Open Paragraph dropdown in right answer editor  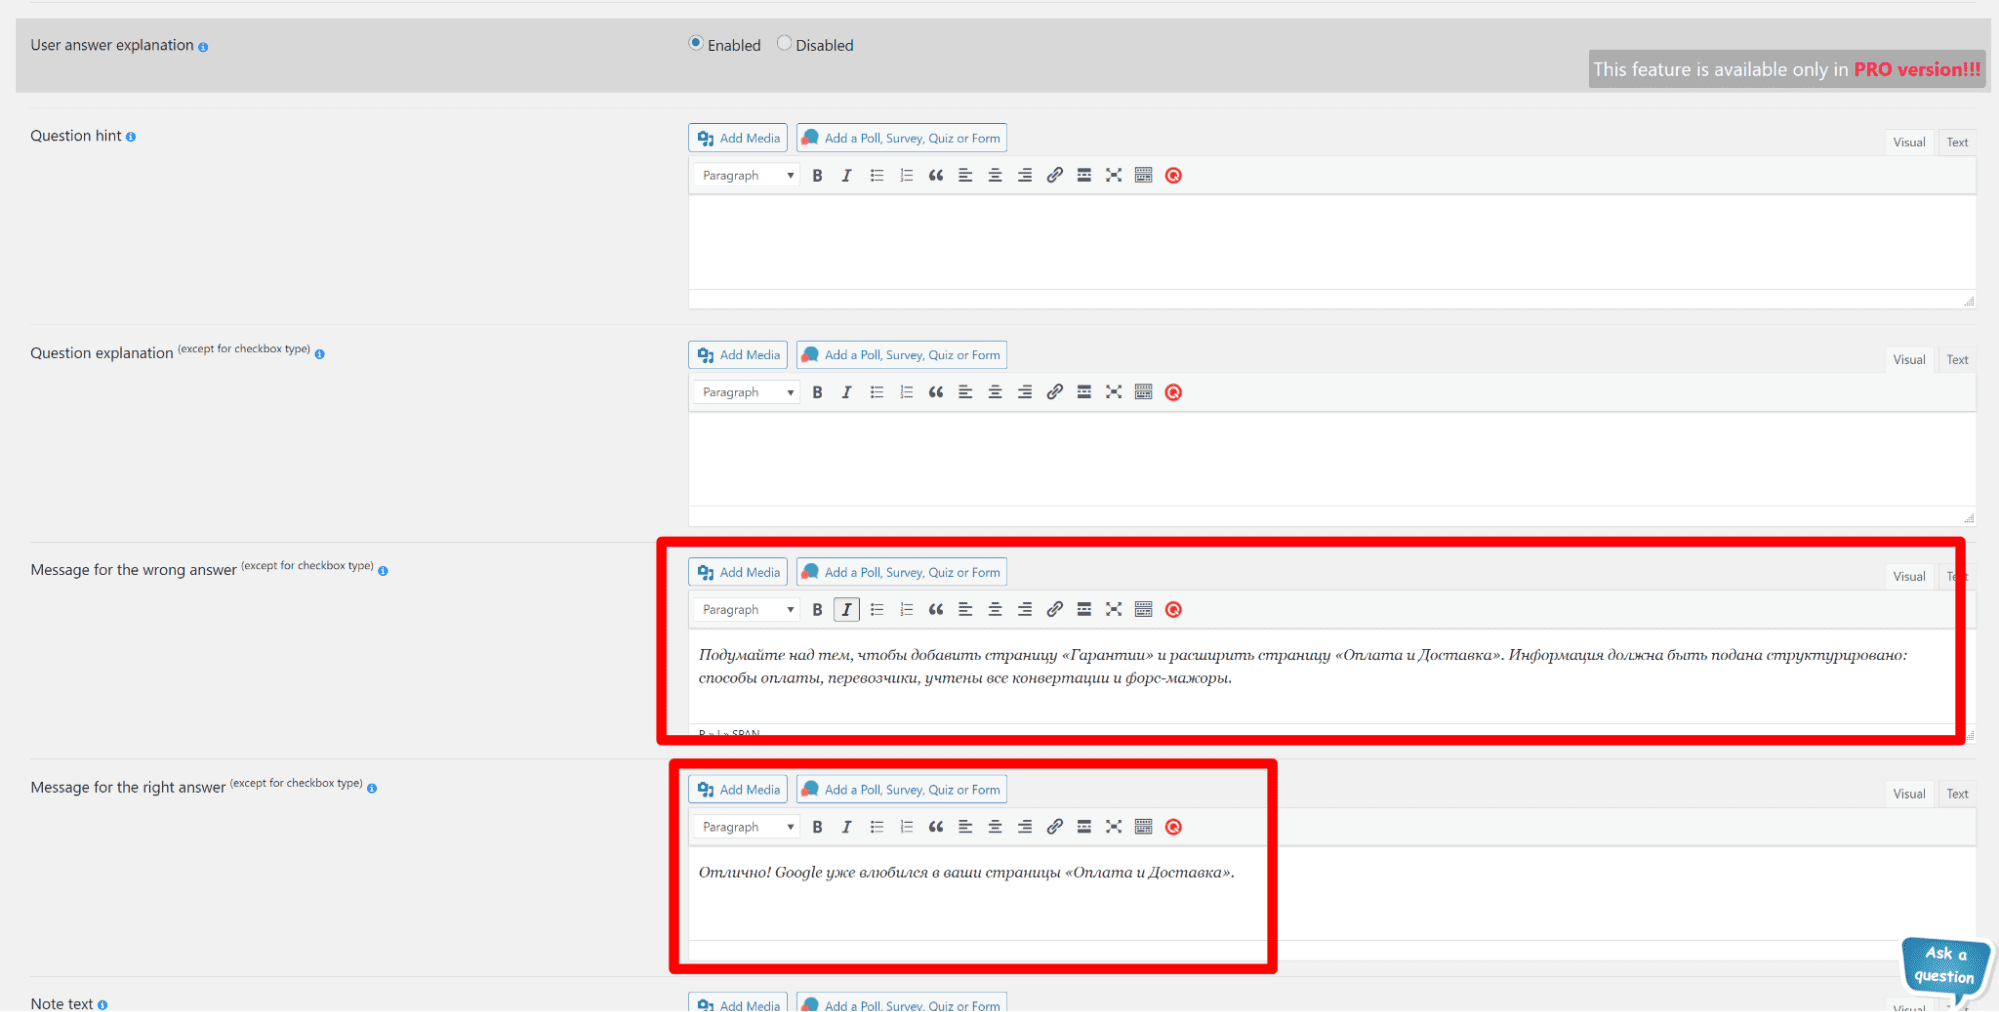click(x=747, y=827)
